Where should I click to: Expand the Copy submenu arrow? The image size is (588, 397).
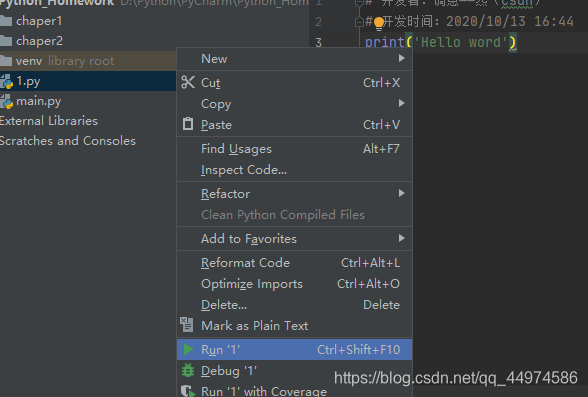click(402, 103)
